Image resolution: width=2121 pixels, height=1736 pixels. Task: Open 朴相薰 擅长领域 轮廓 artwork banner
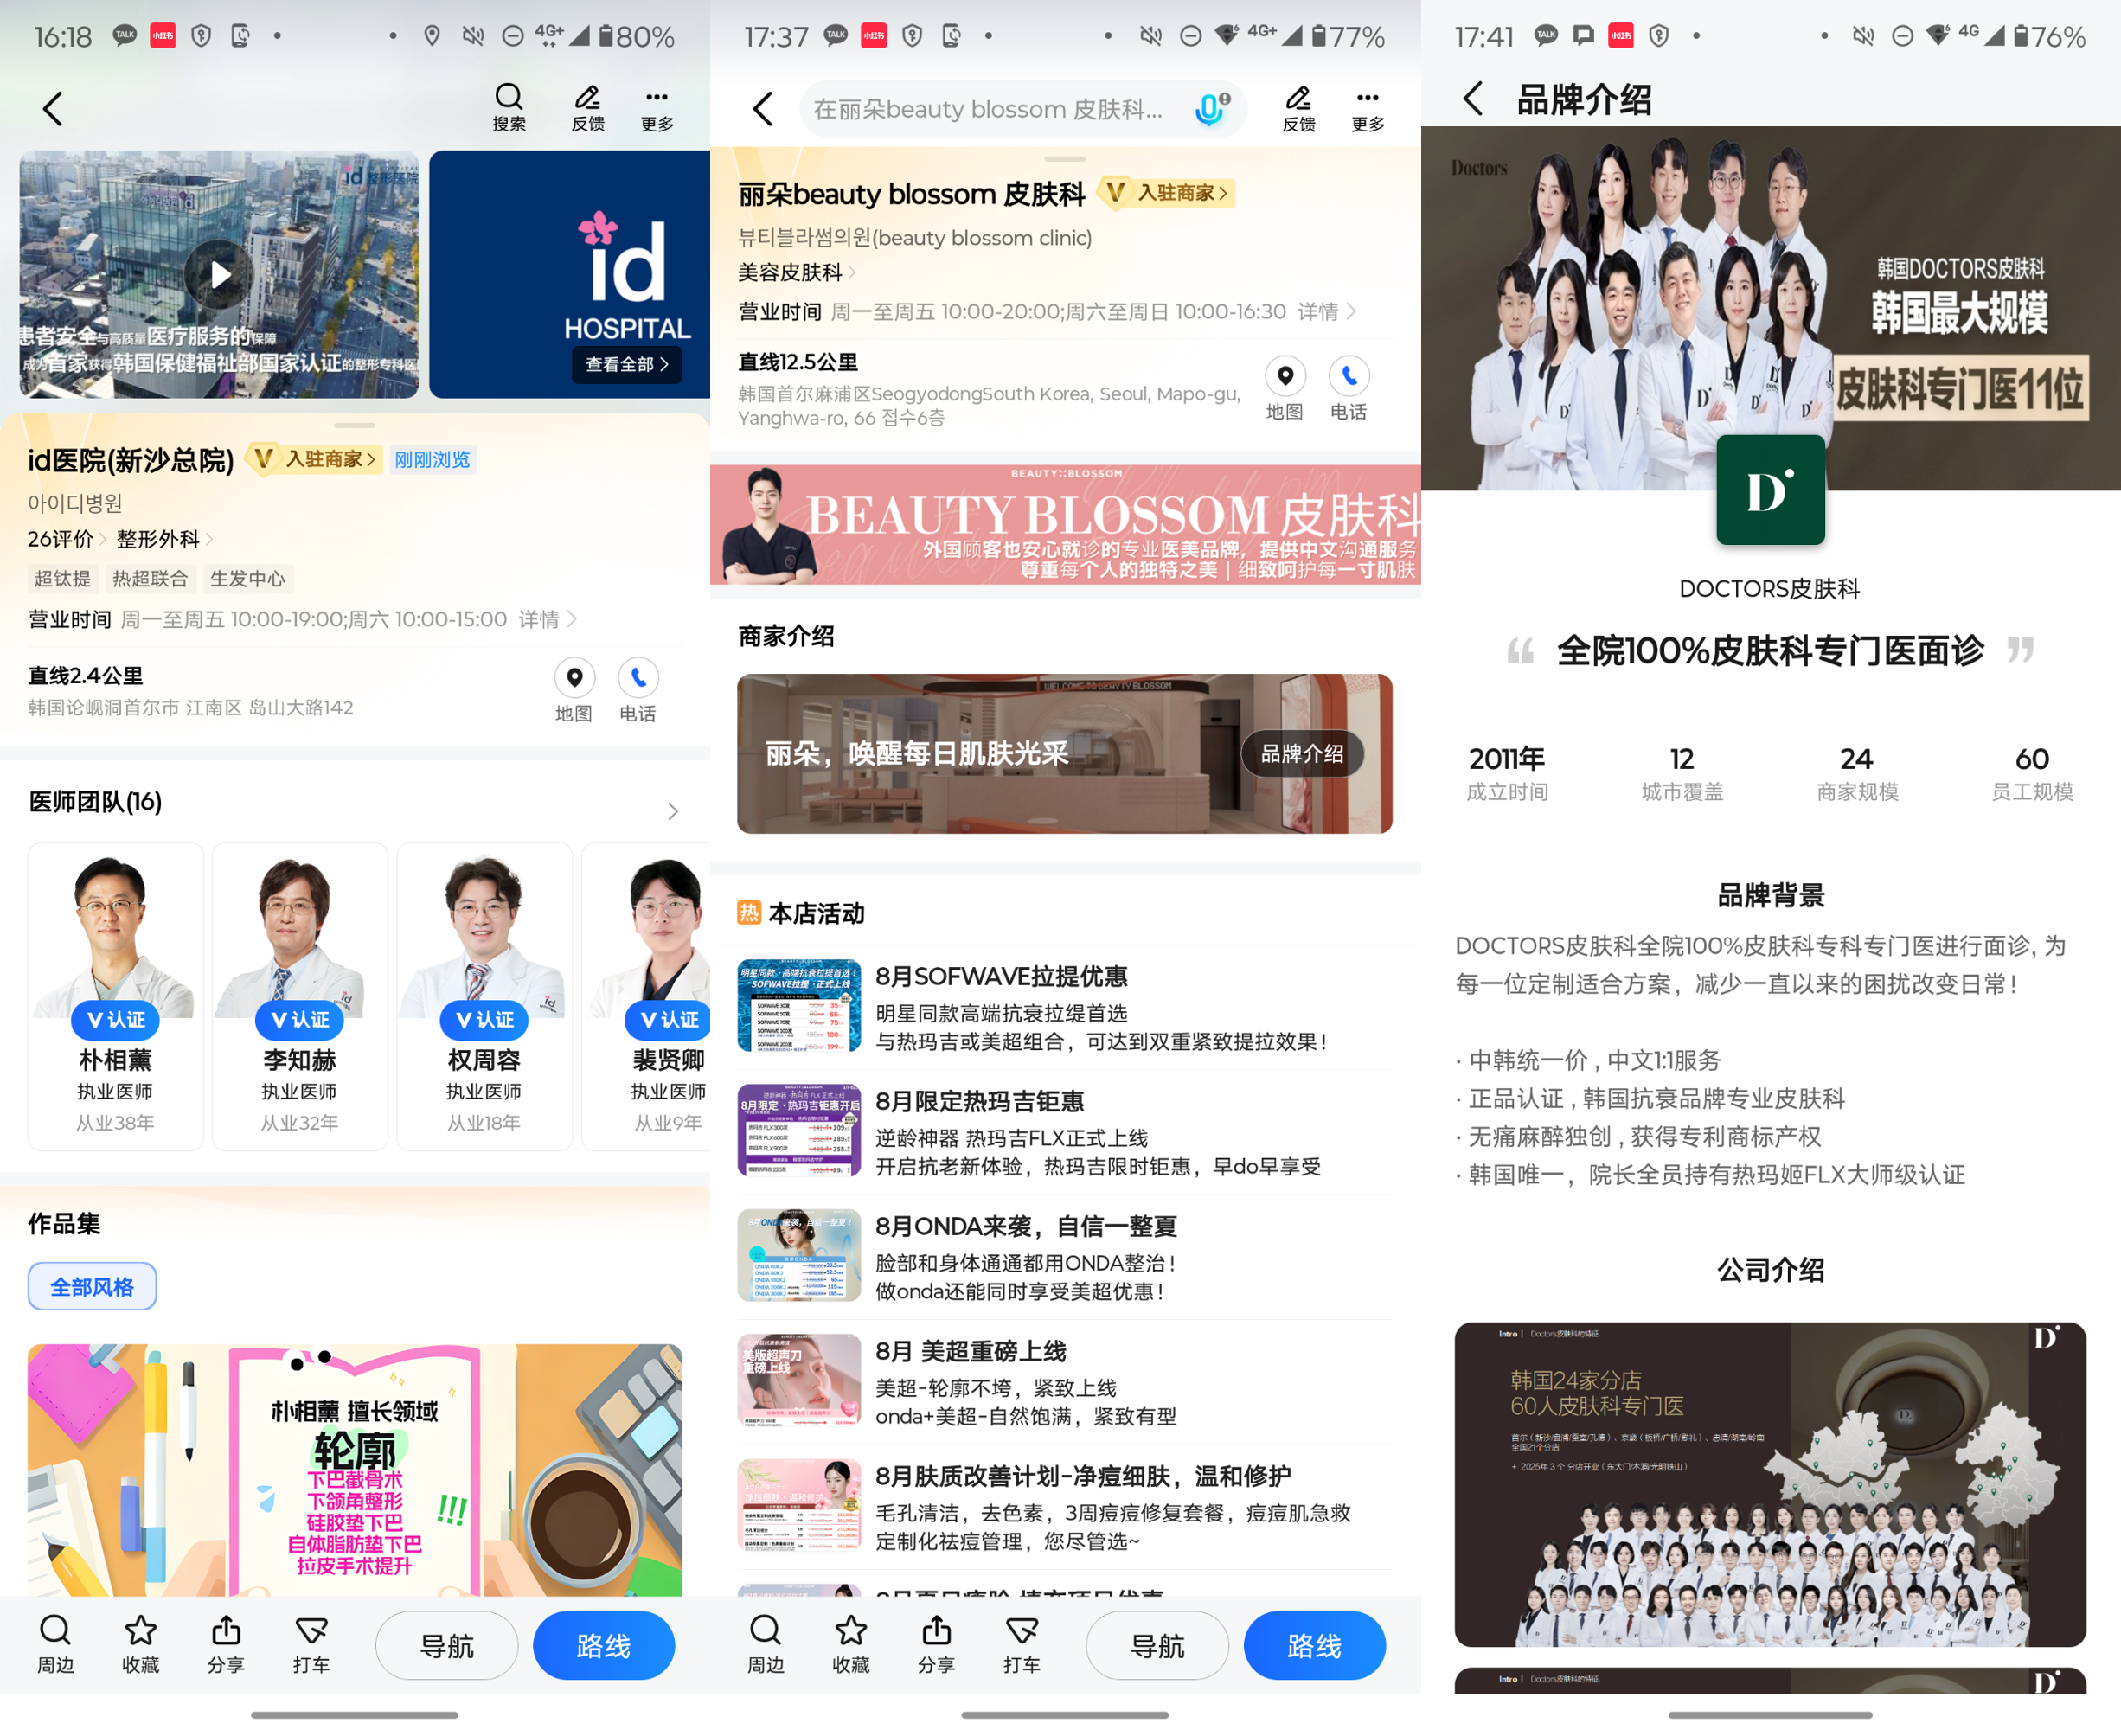pos(355,1470)
